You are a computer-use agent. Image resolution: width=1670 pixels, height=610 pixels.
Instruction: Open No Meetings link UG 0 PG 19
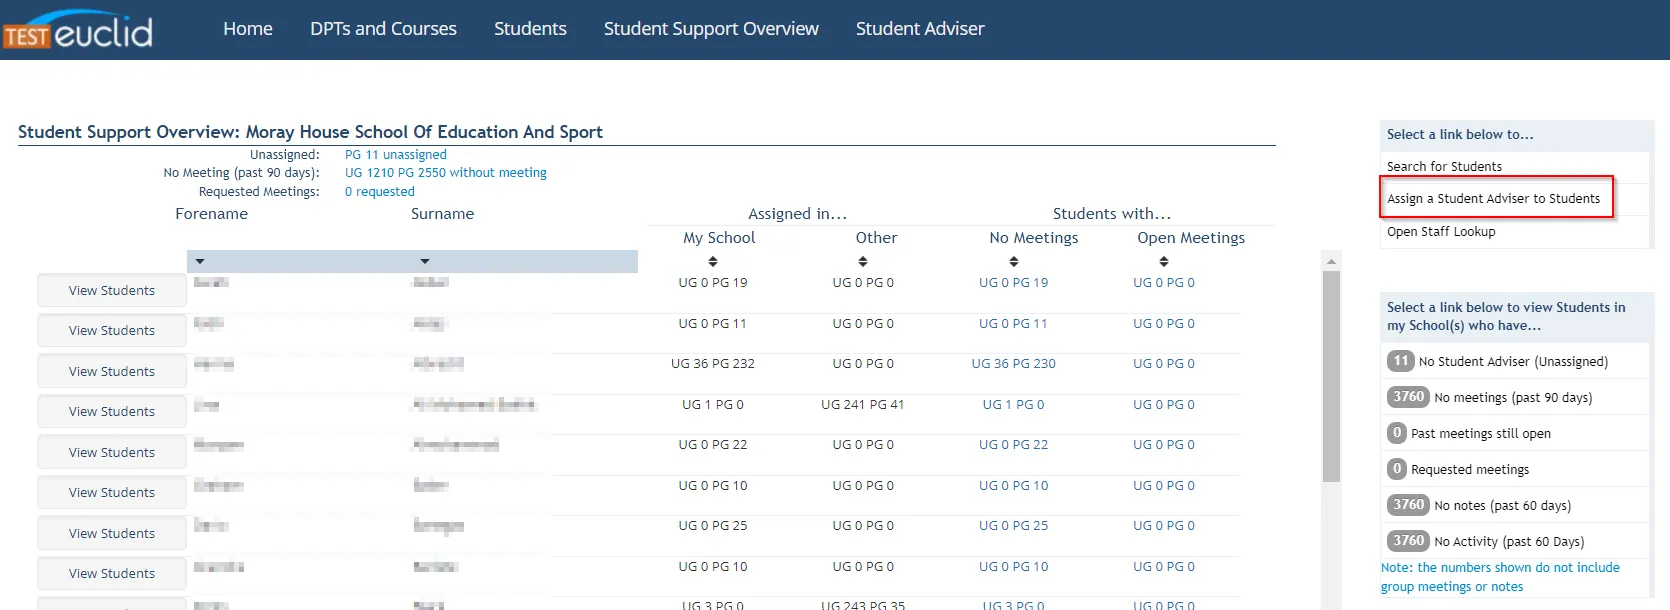[x=1014, y=283]
